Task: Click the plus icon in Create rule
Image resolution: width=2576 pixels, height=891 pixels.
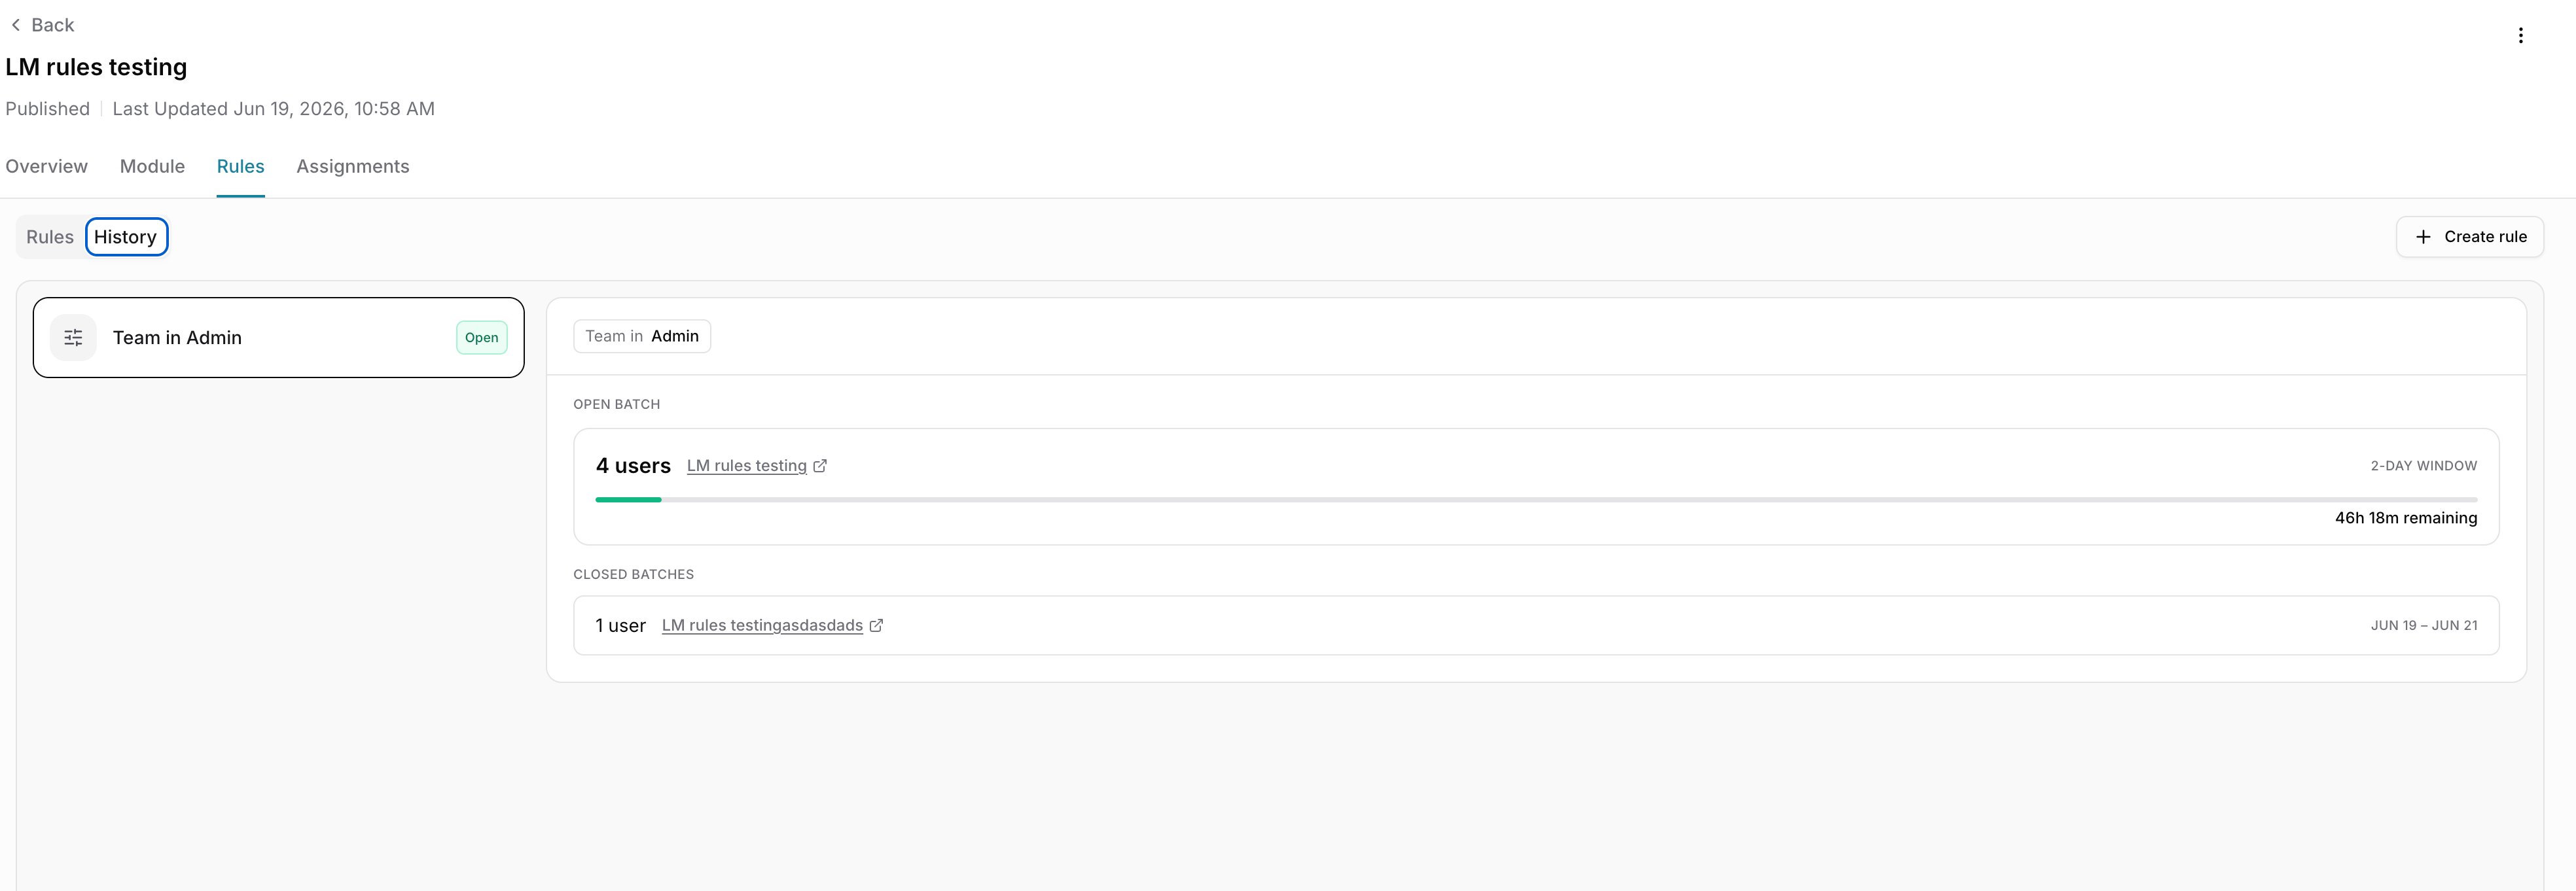Action: (2423, 237)
